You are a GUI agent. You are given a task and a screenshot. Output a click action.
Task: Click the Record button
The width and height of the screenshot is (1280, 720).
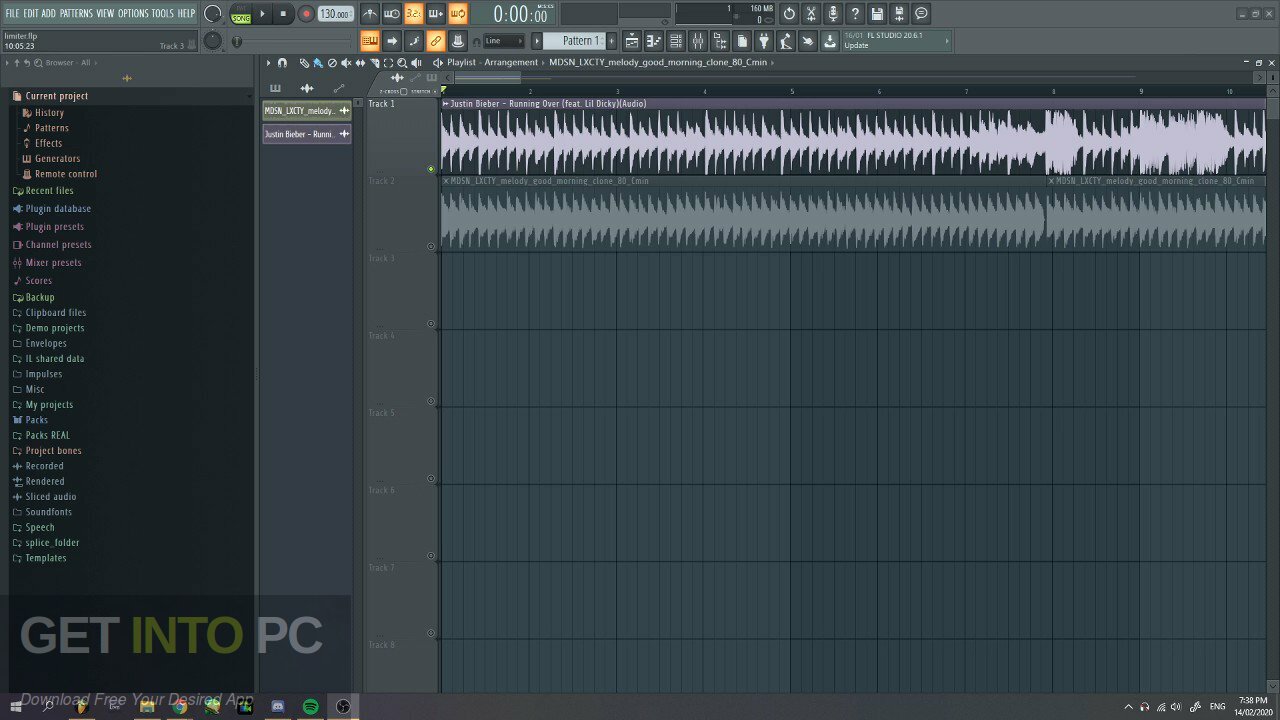tap(306, 14)
